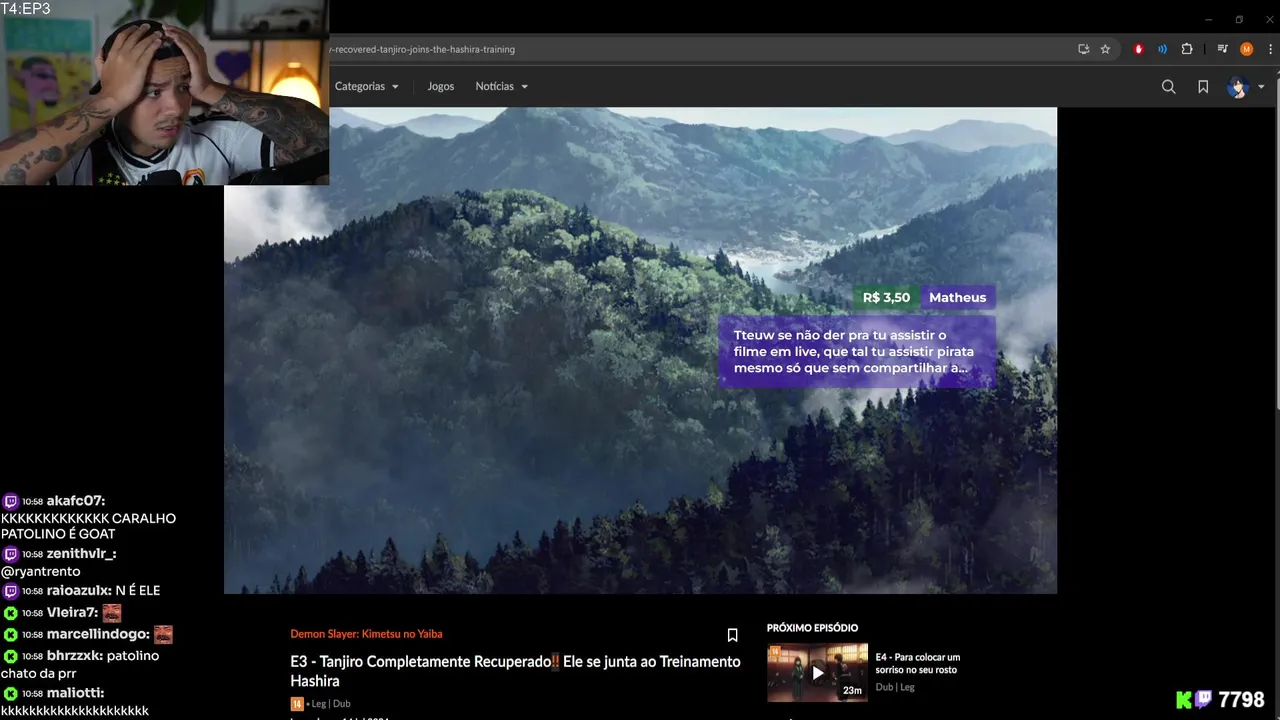
Task: Click the Kick logo near viewer count
Action: pos(1184,700)
